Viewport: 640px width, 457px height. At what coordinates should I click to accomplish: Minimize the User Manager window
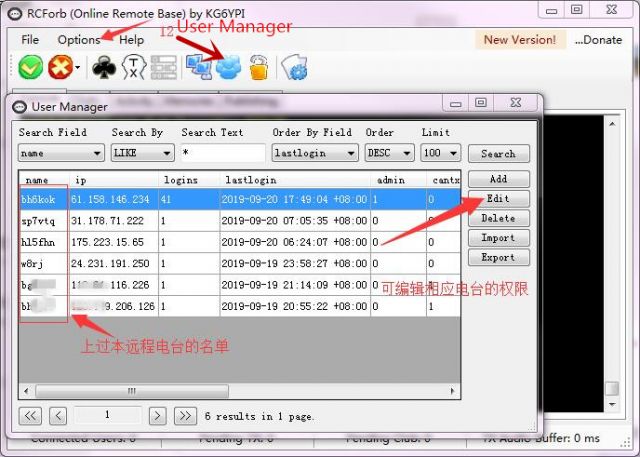456,103
